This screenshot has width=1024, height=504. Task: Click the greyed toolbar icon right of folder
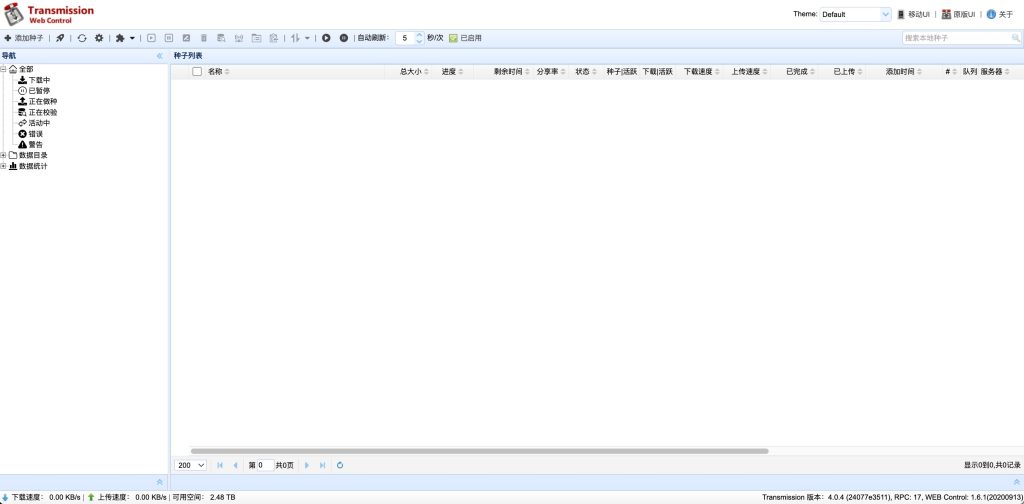click(274, 39)
